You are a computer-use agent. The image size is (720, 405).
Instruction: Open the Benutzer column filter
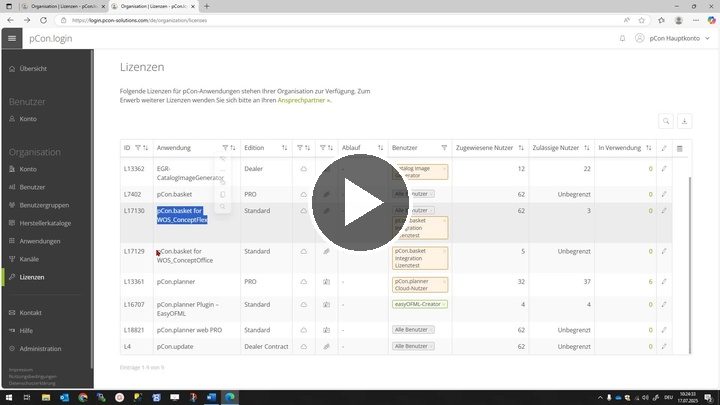(x=444, y=148)
